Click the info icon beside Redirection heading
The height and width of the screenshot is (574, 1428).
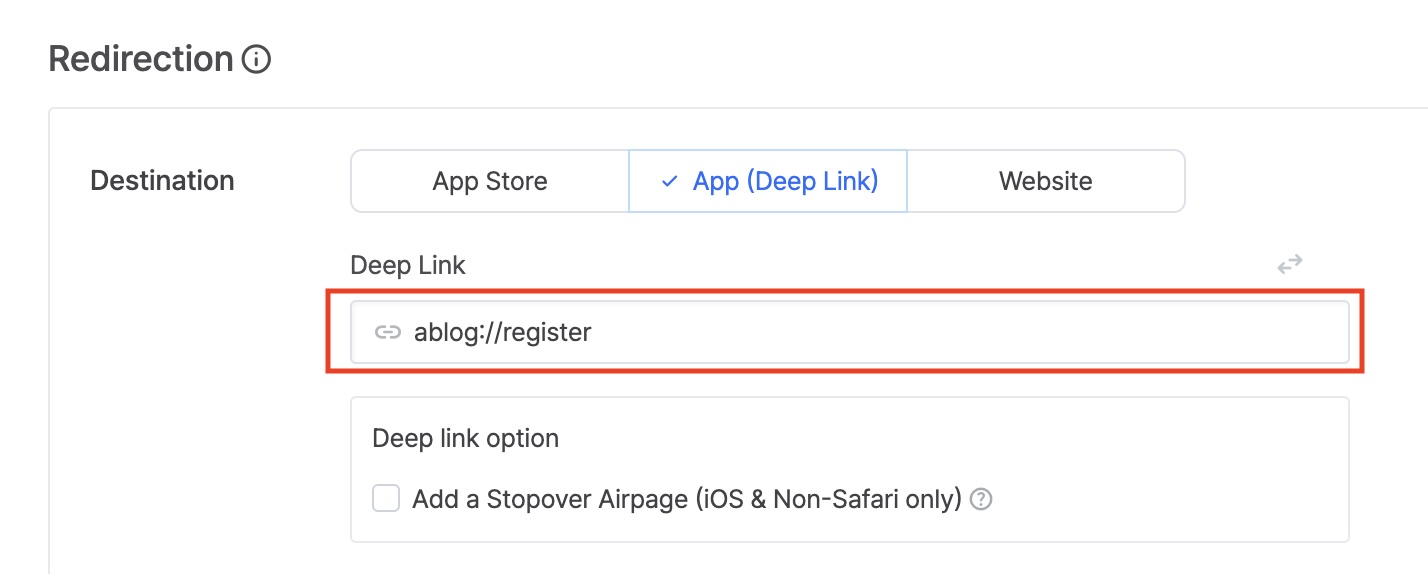(x=257, y=60)
